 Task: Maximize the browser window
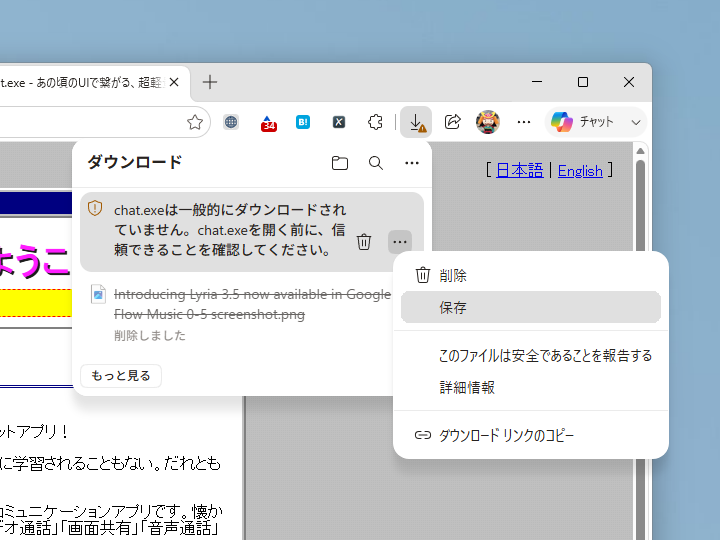[583, 82]
